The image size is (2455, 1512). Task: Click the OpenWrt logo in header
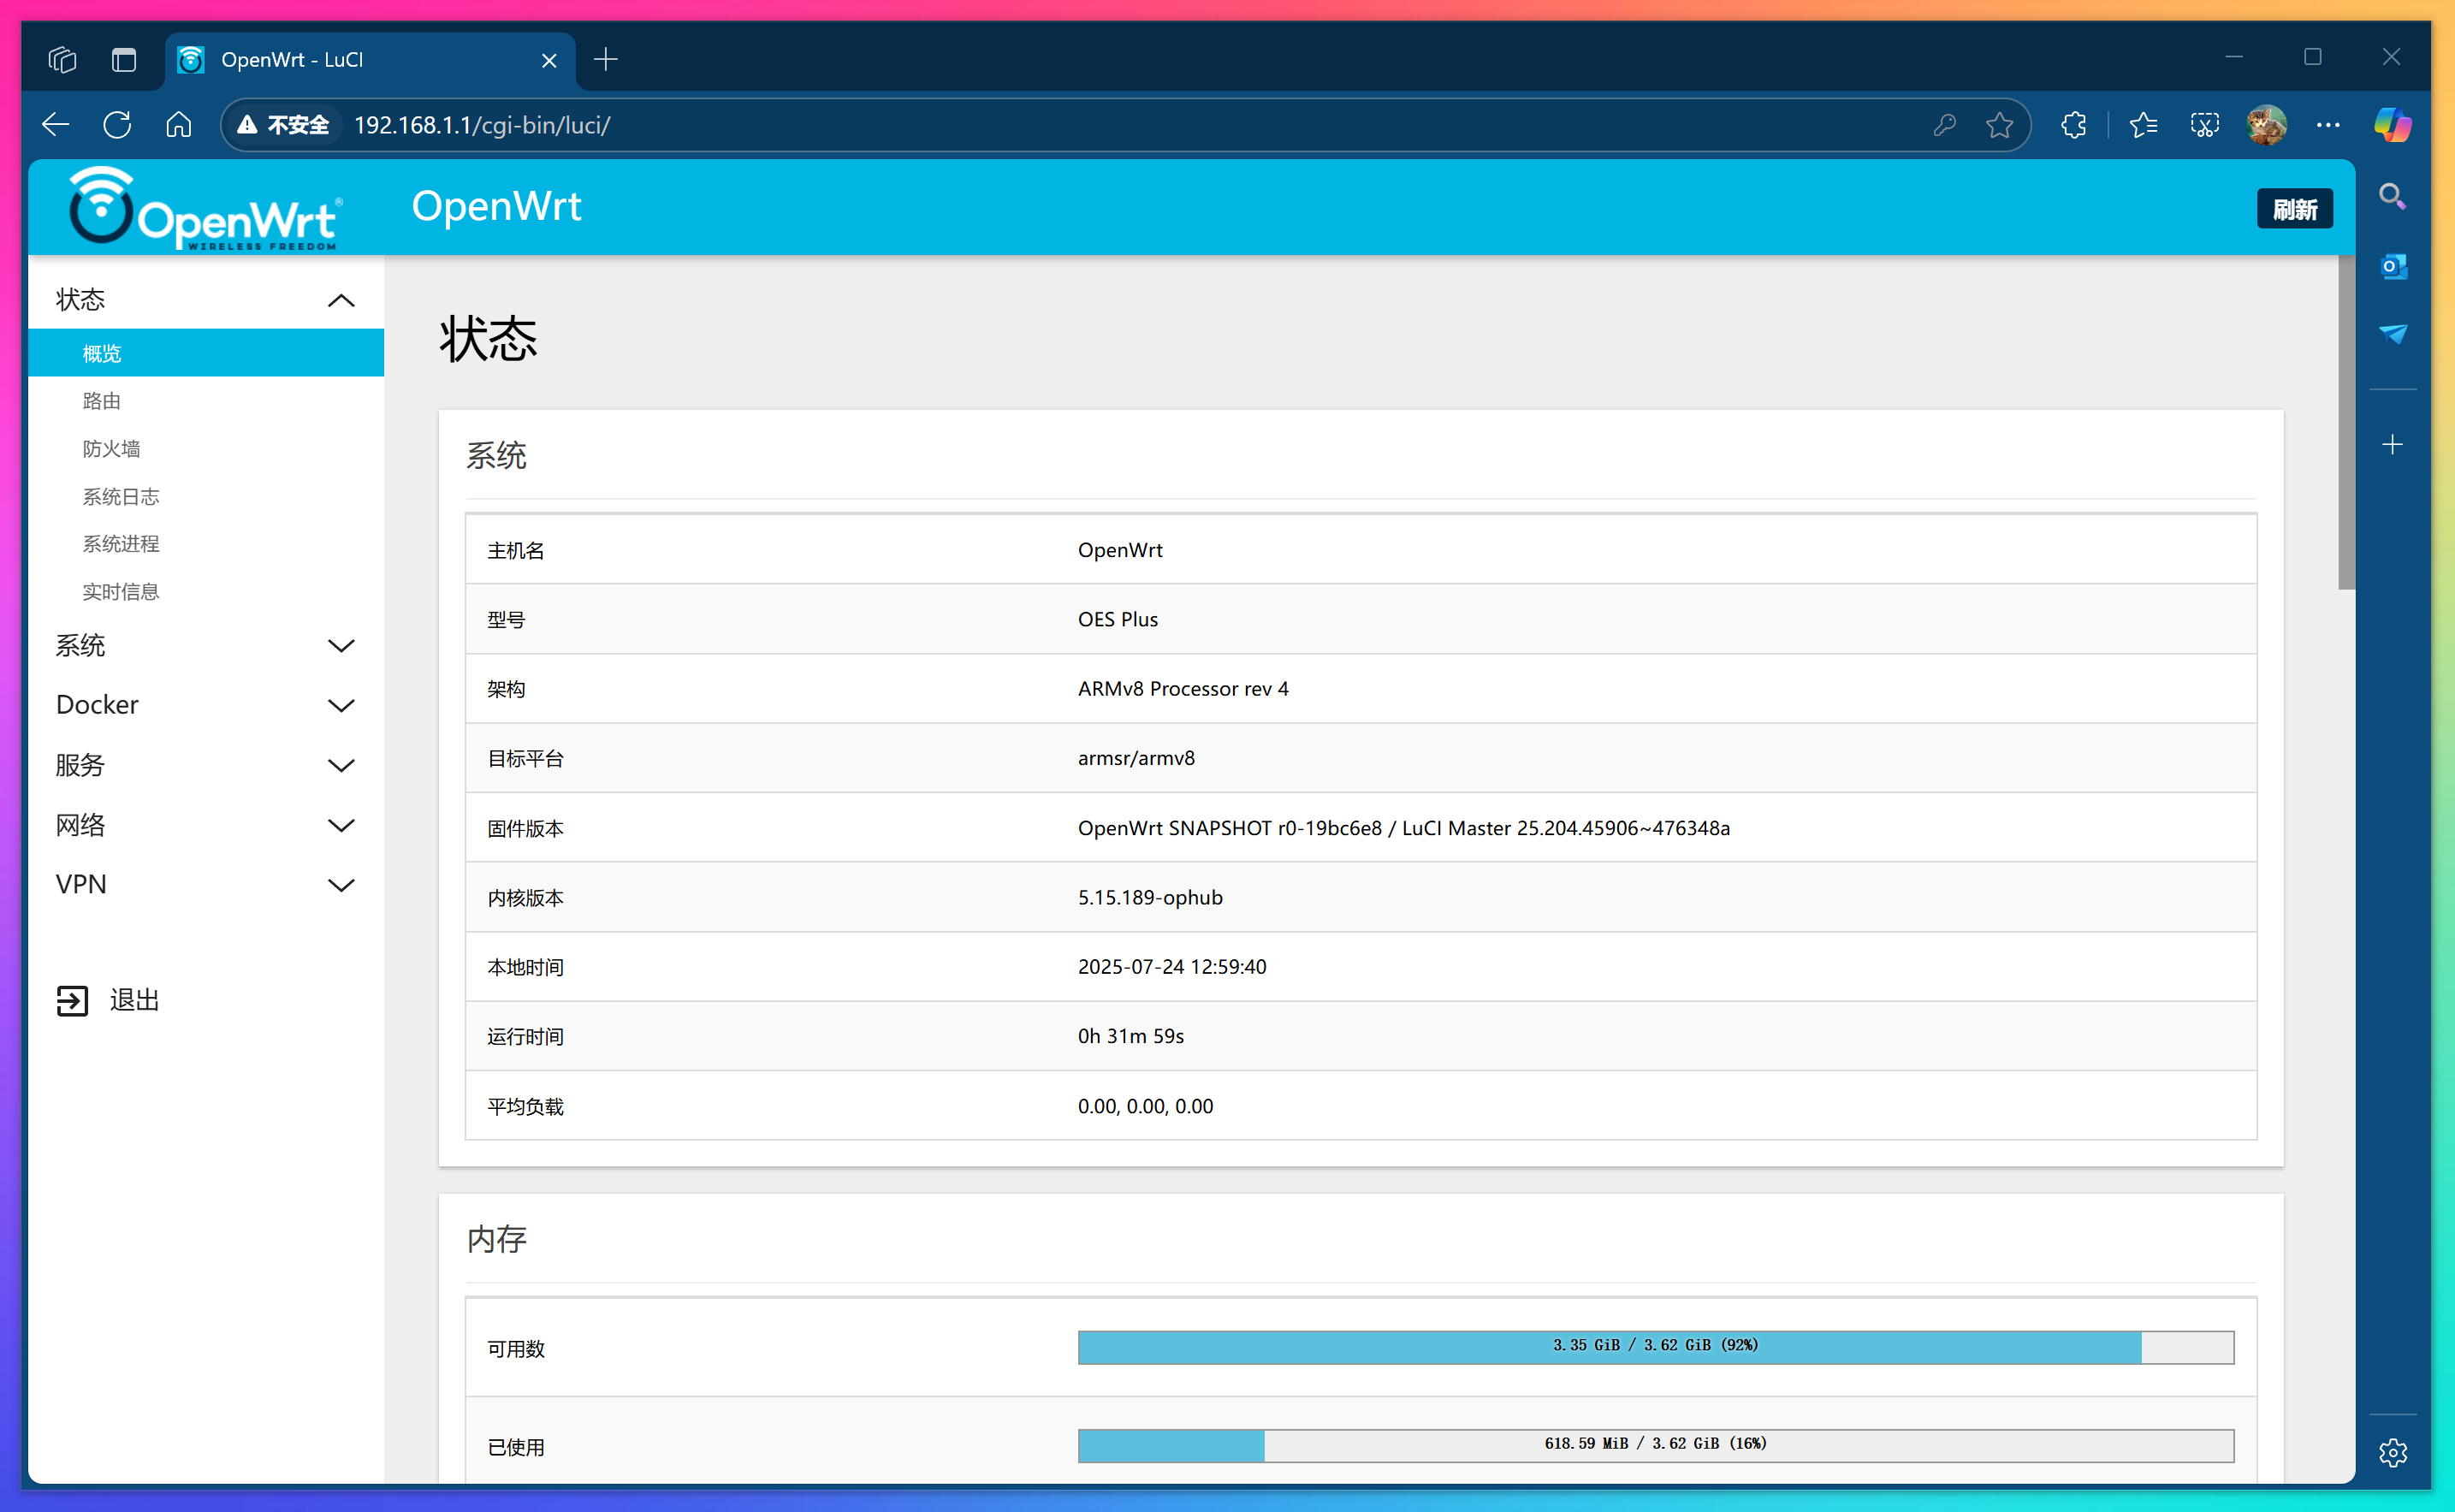pos(204,208)
